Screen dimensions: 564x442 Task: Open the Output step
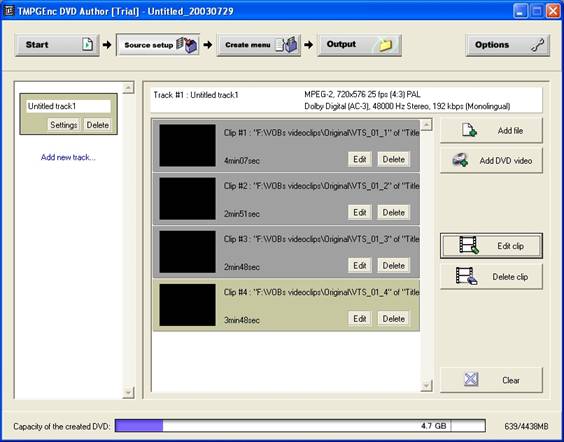(359, 45)
